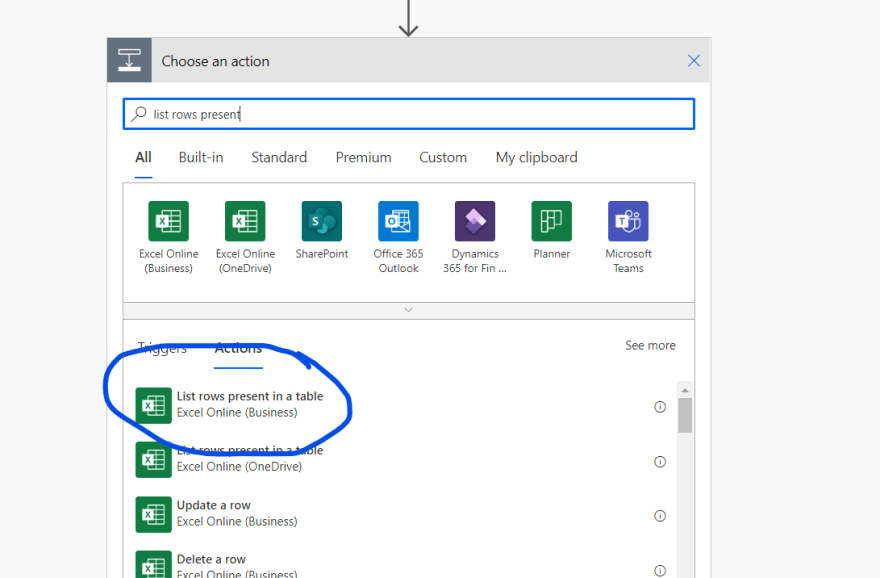Choose the Dynamics 365 for Fin connector
This screenshot has width=880, height=578.
[x=475, y=221]
